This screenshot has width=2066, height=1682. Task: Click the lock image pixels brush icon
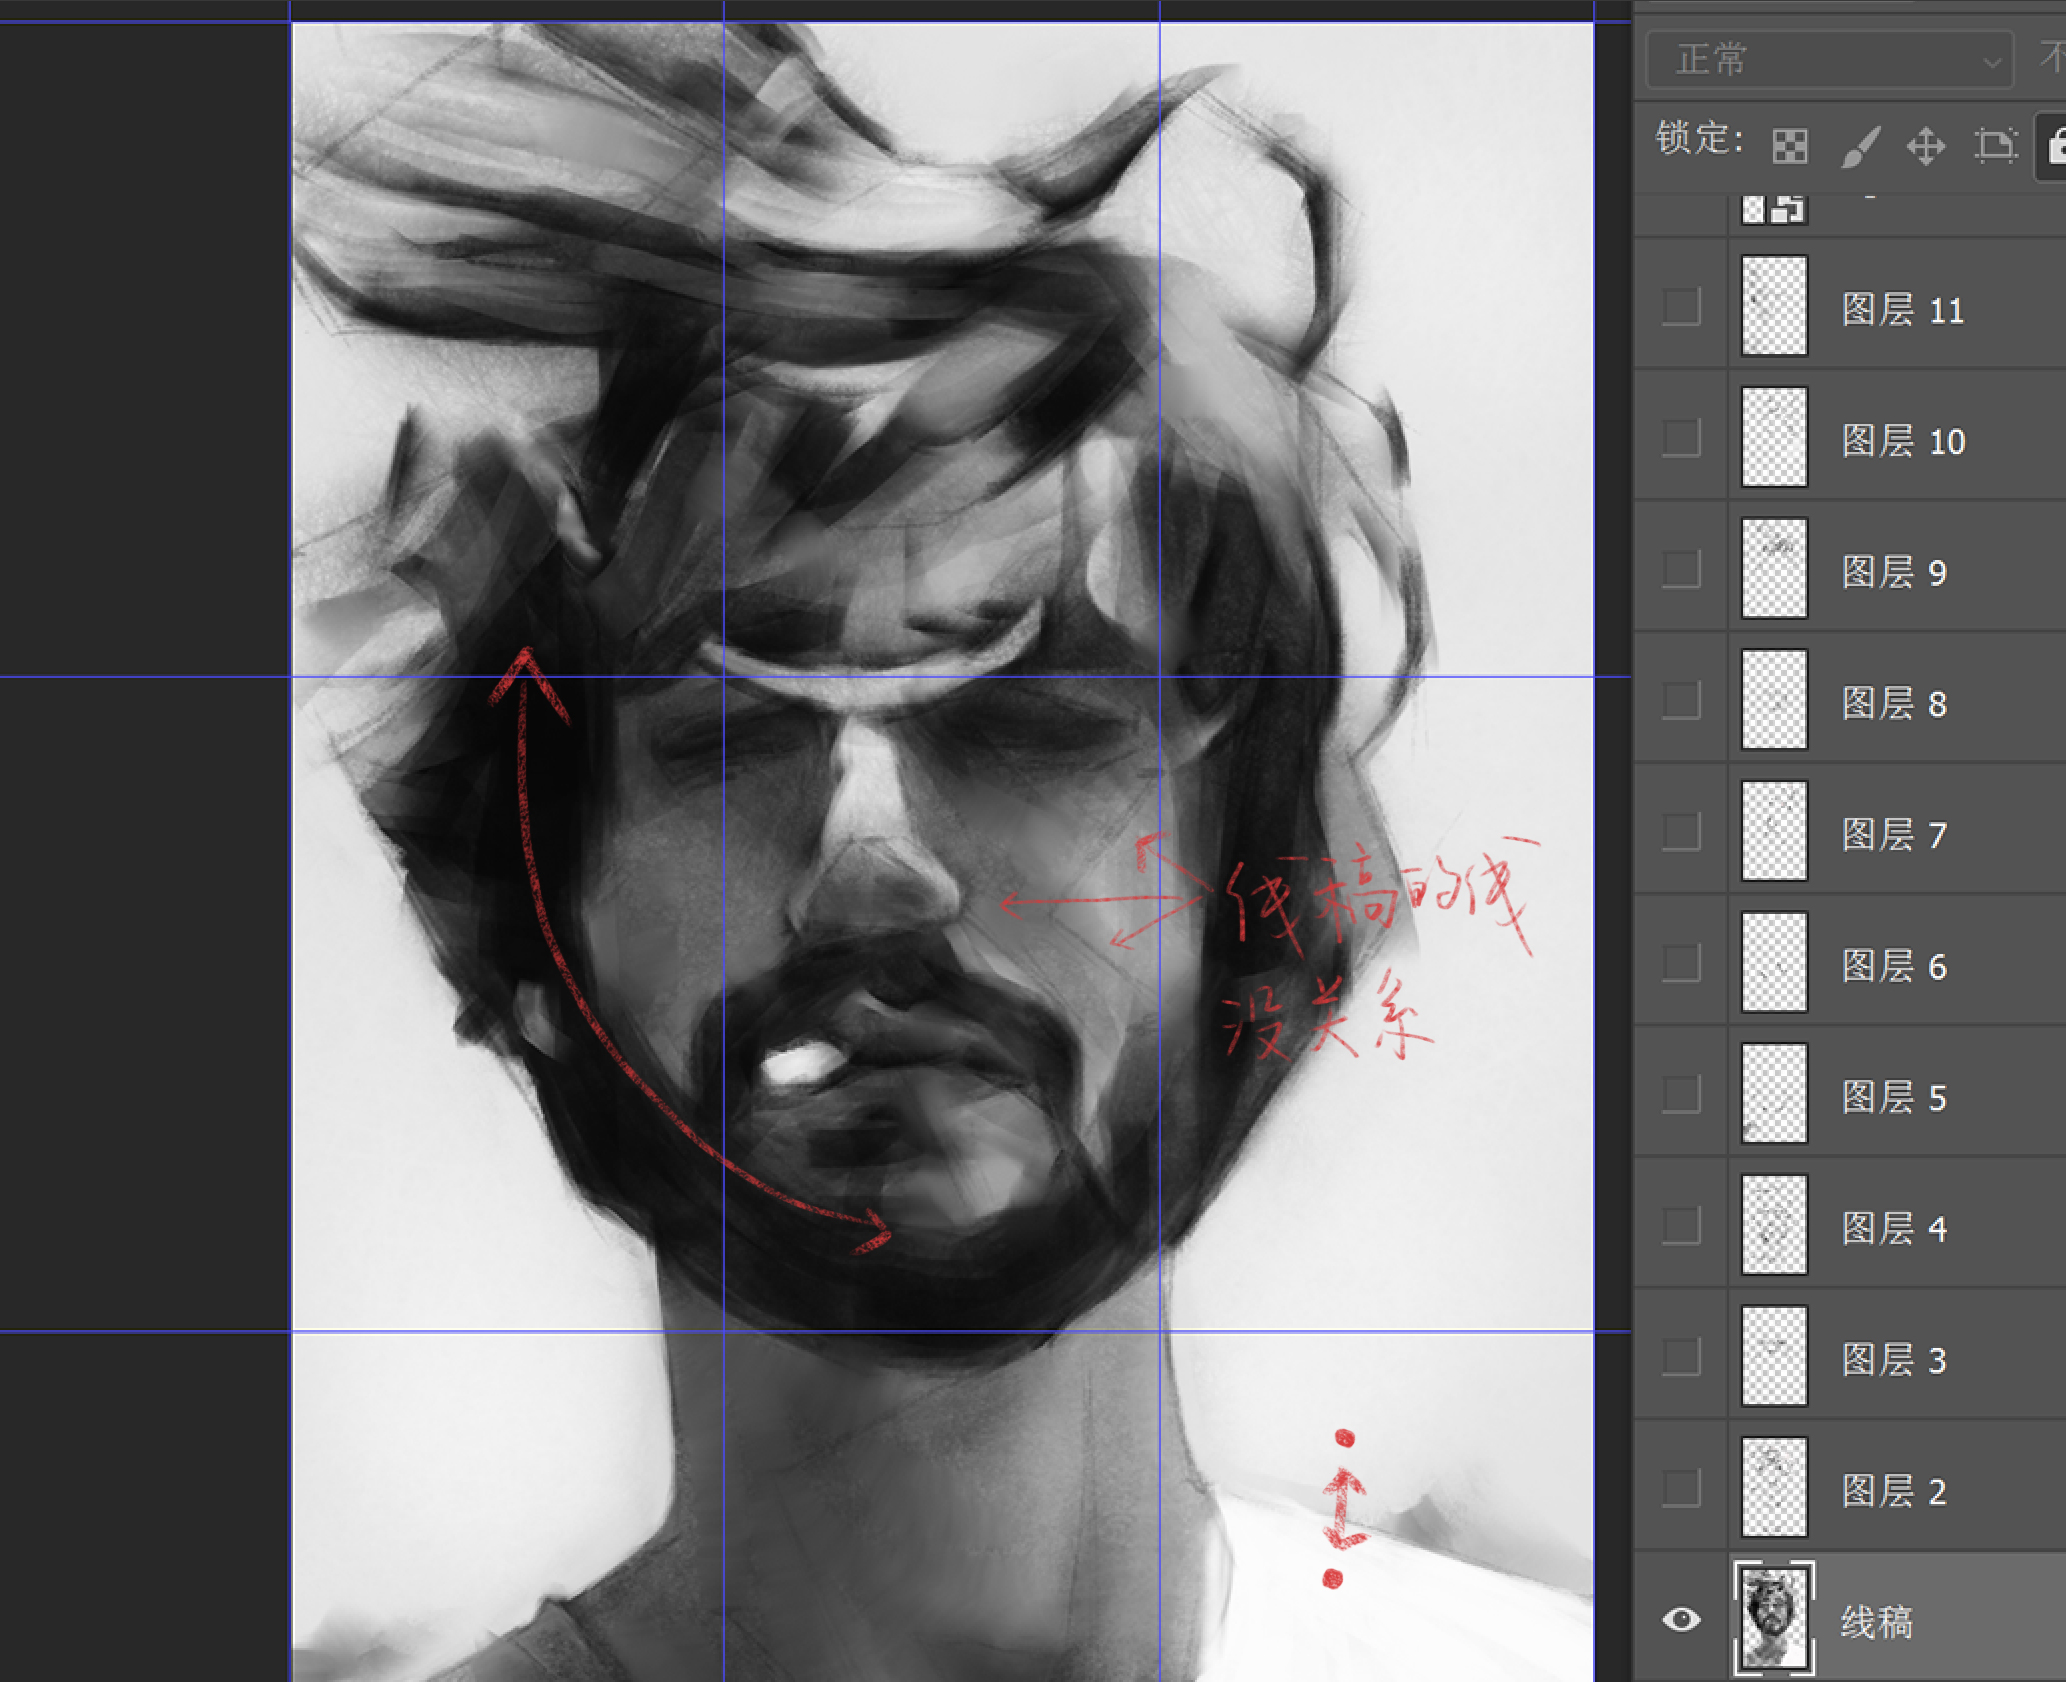point(1860,146)
